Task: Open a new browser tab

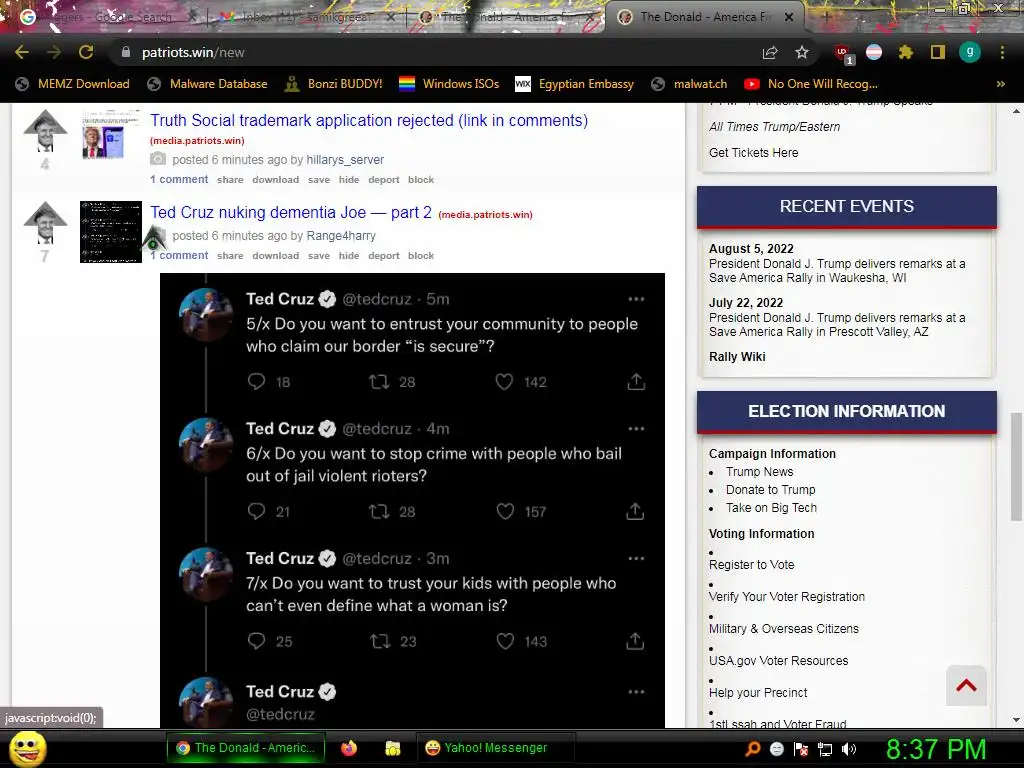Action: click(826, 17)
